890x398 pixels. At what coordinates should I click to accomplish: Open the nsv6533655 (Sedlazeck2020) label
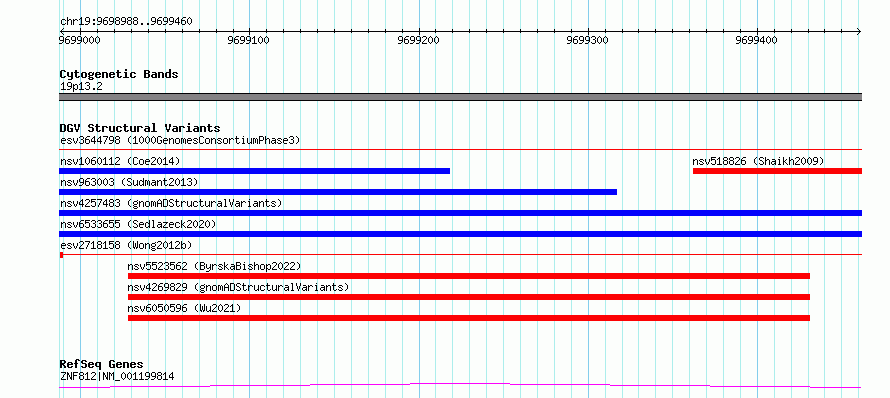tap(138, 224)
